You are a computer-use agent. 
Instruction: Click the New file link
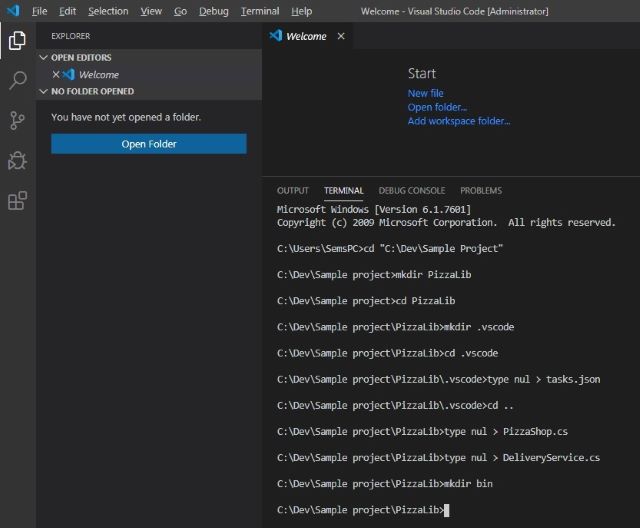425,93
